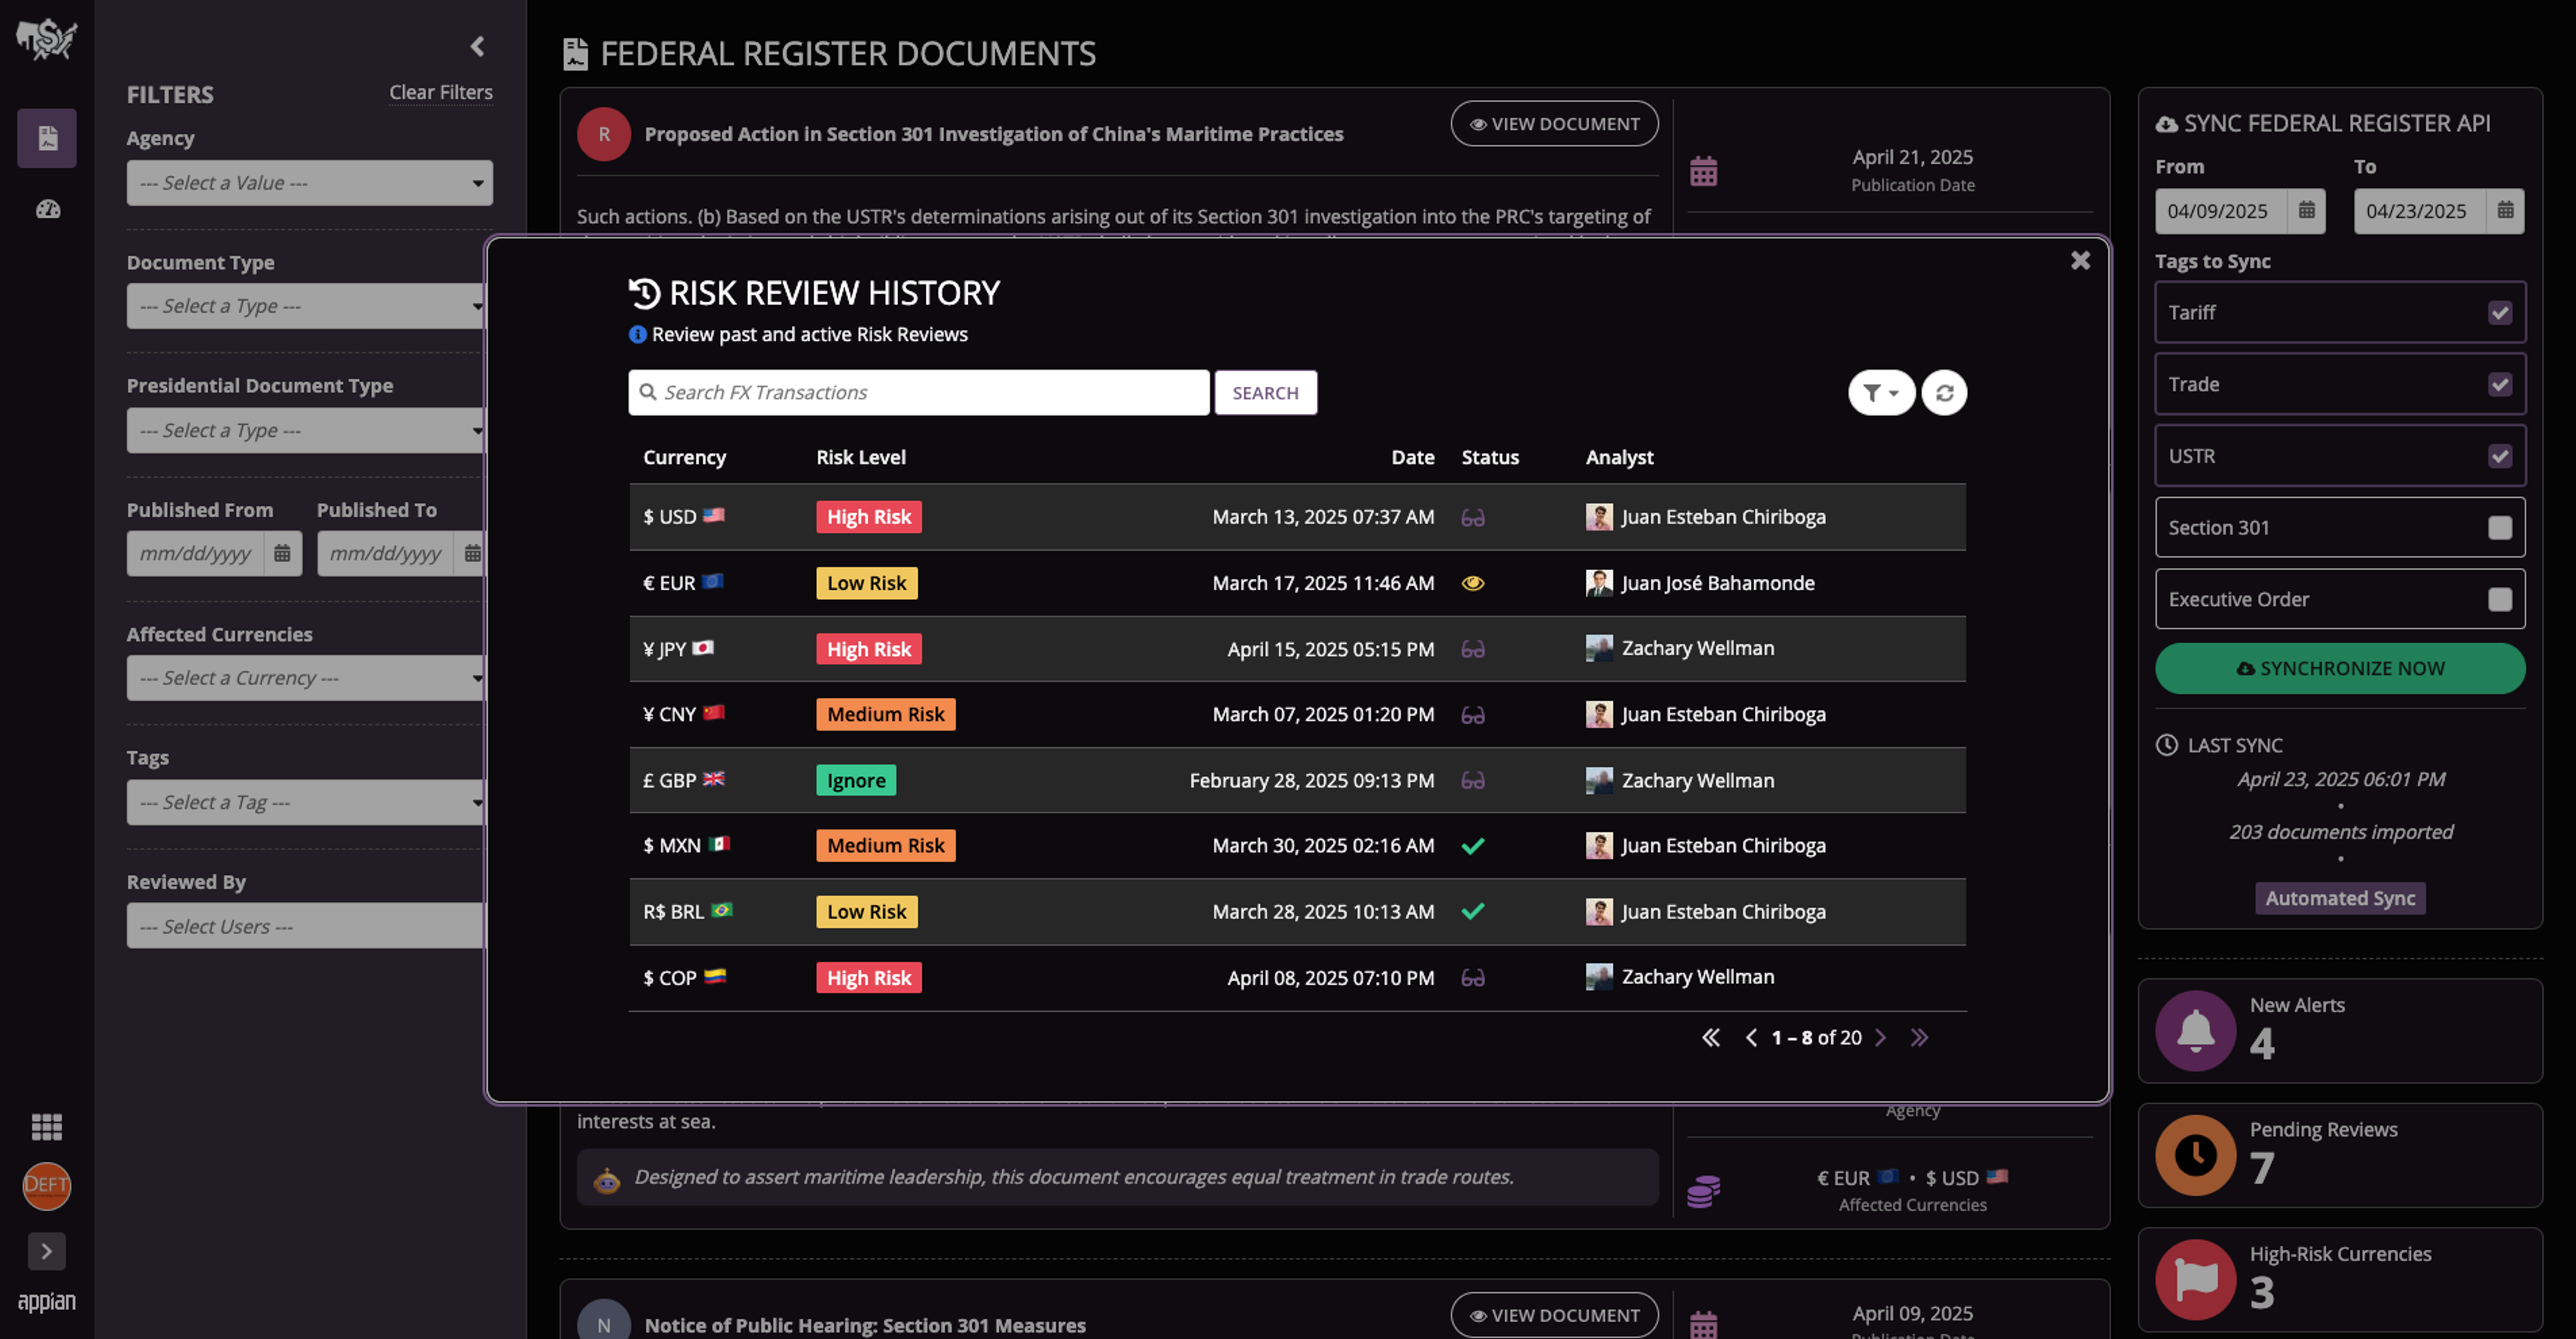Click the checkmark status icon in MXN row

point(1472,846)
